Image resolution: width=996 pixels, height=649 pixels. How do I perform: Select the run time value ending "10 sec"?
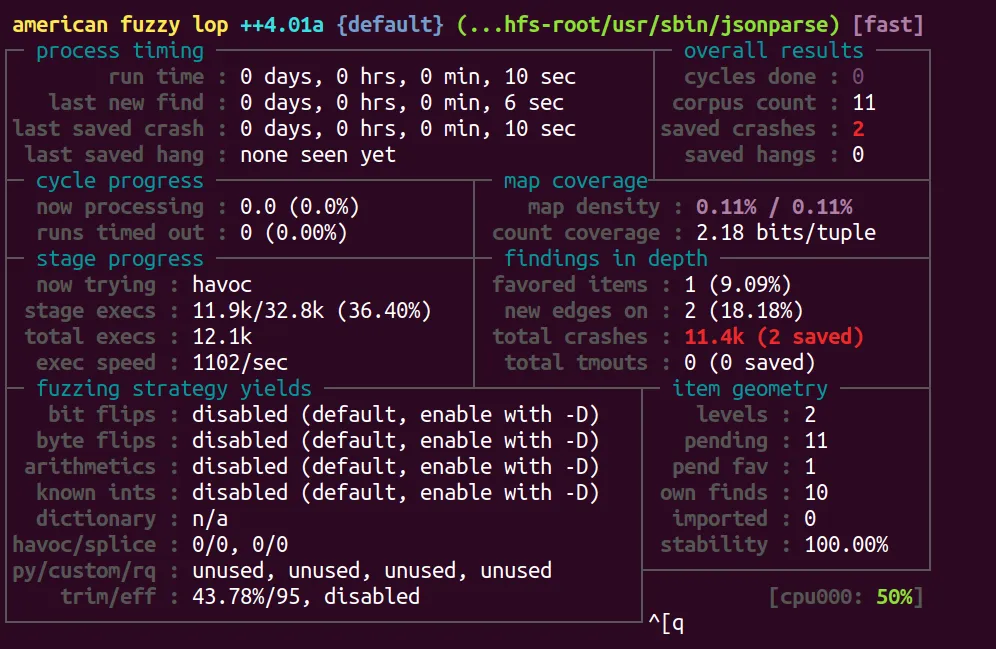(x=408, y=77)
